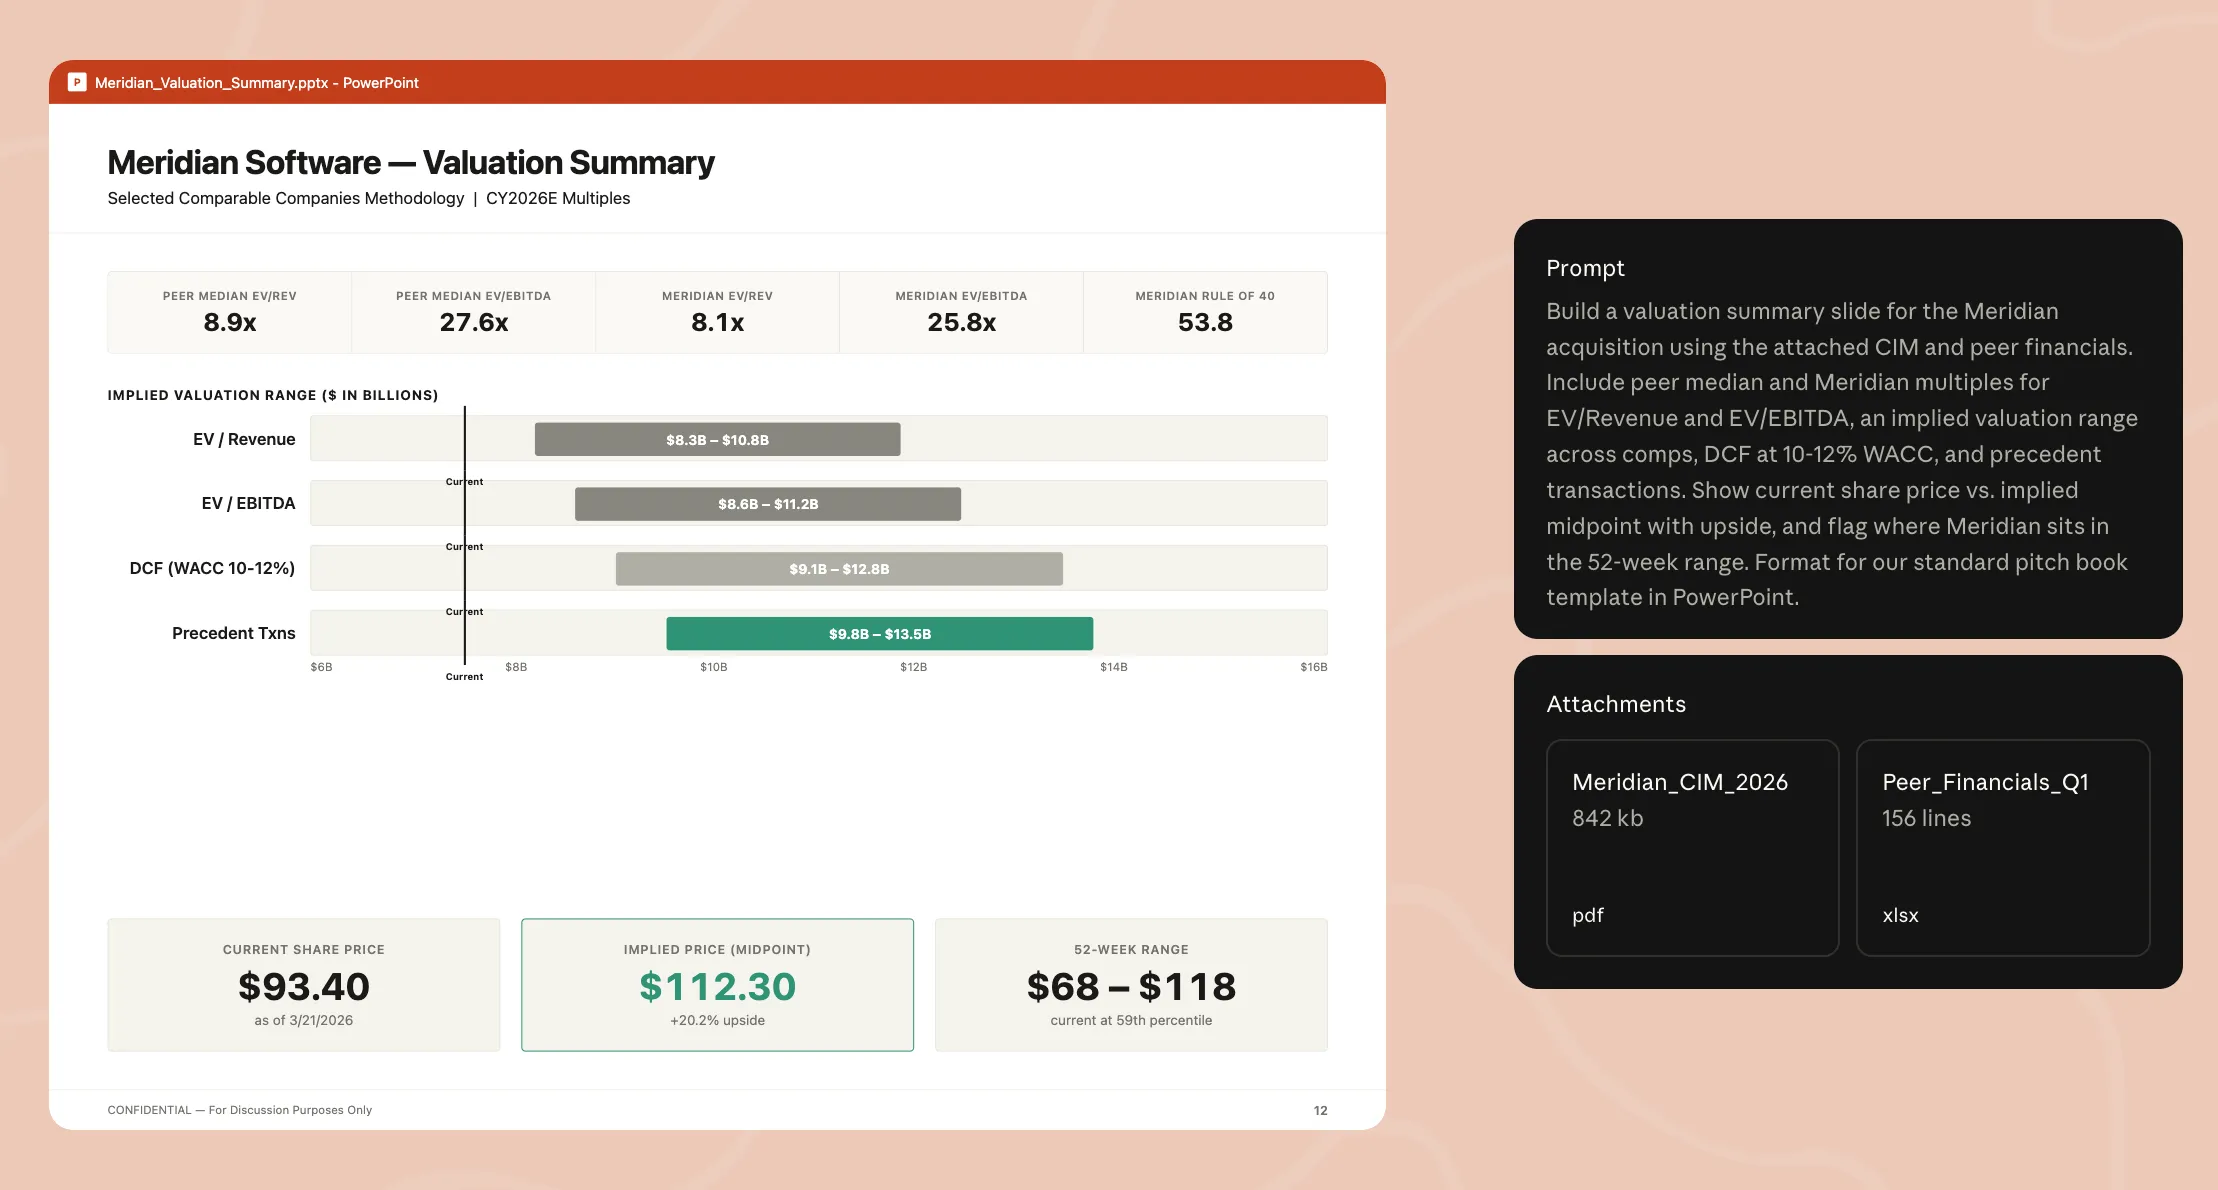Screen dimensions: 2218x1190
Task: Click the '52-Week Range' card label
Action: coord(1131,950)
